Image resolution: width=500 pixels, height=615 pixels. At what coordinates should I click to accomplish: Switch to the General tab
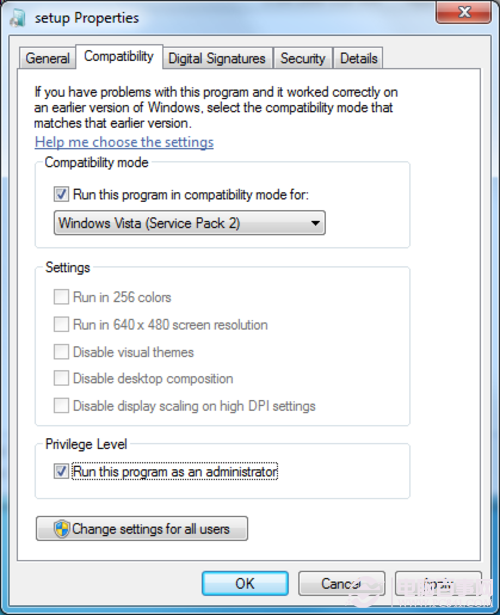(47, 59)
